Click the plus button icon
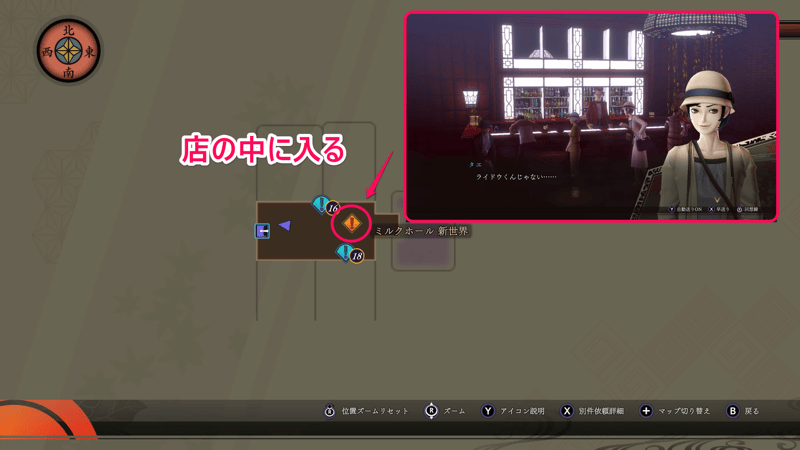This screenshot has height=450, width=800. 646,411
